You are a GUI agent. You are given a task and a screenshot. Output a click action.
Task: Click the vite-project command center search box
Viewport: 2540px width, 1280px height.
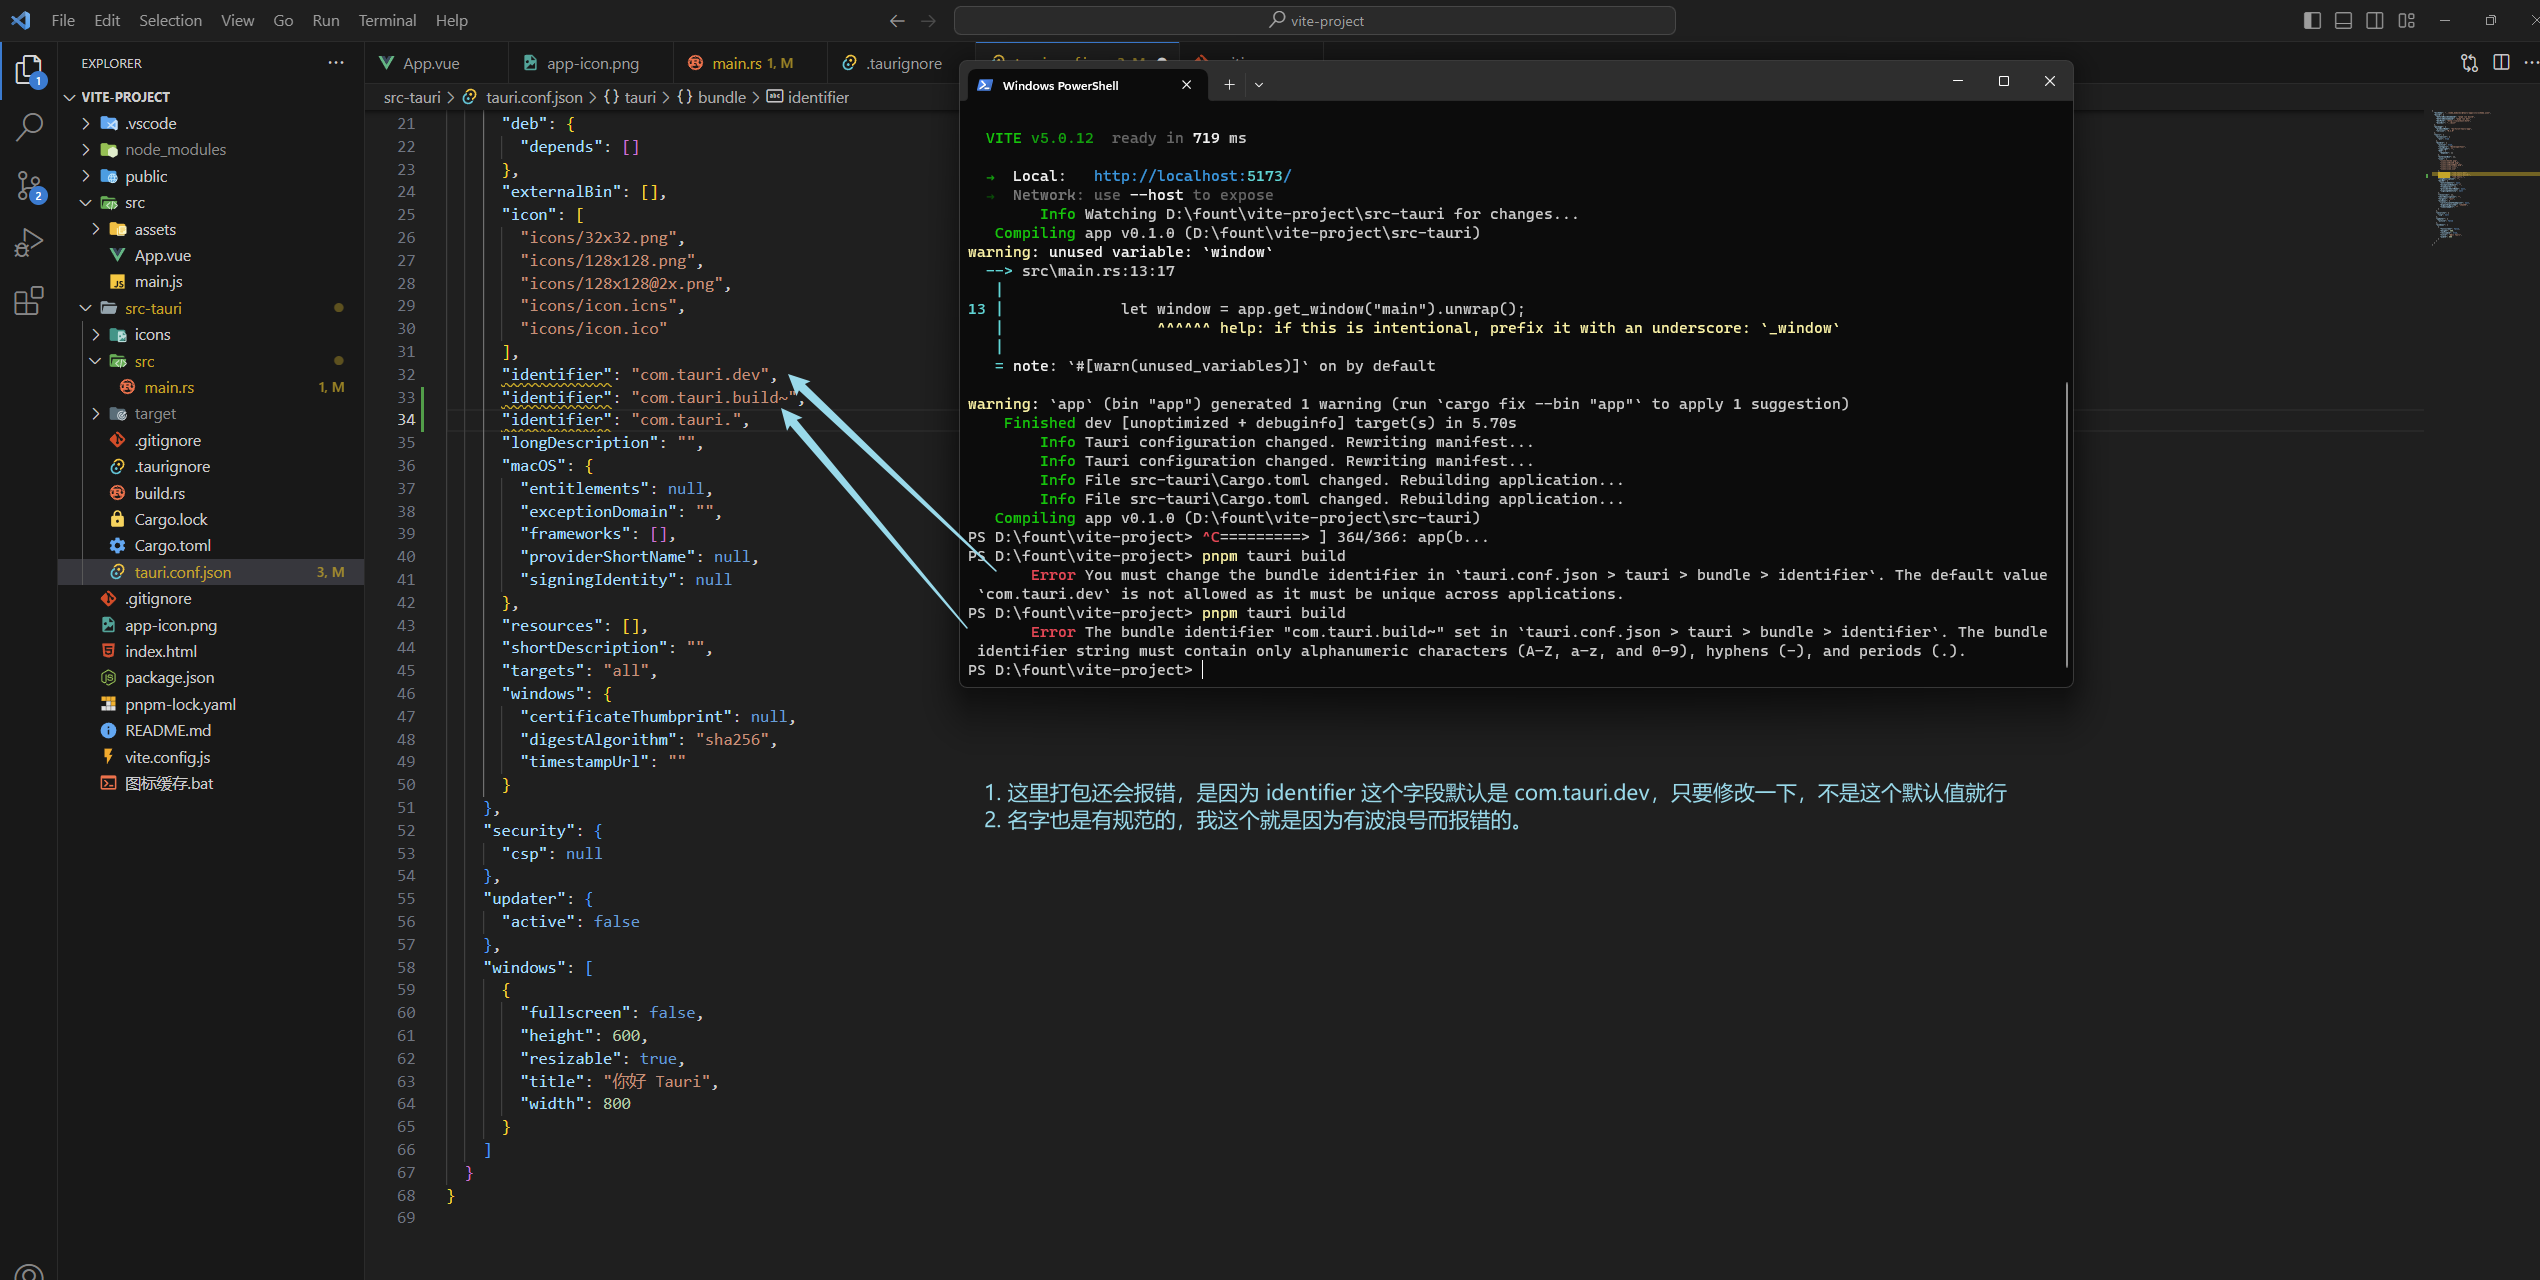click(x=1314, y=20)
